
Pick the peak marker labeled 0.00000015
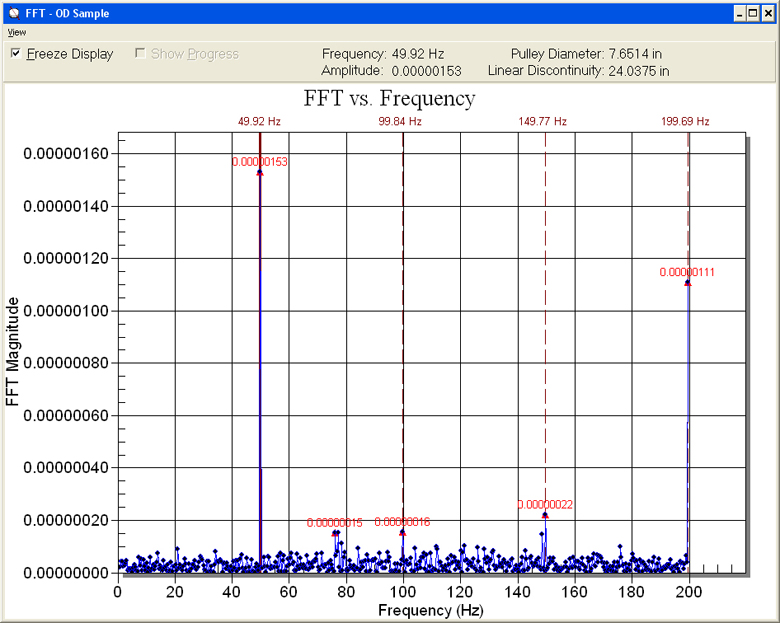click(x=335, y=533)
